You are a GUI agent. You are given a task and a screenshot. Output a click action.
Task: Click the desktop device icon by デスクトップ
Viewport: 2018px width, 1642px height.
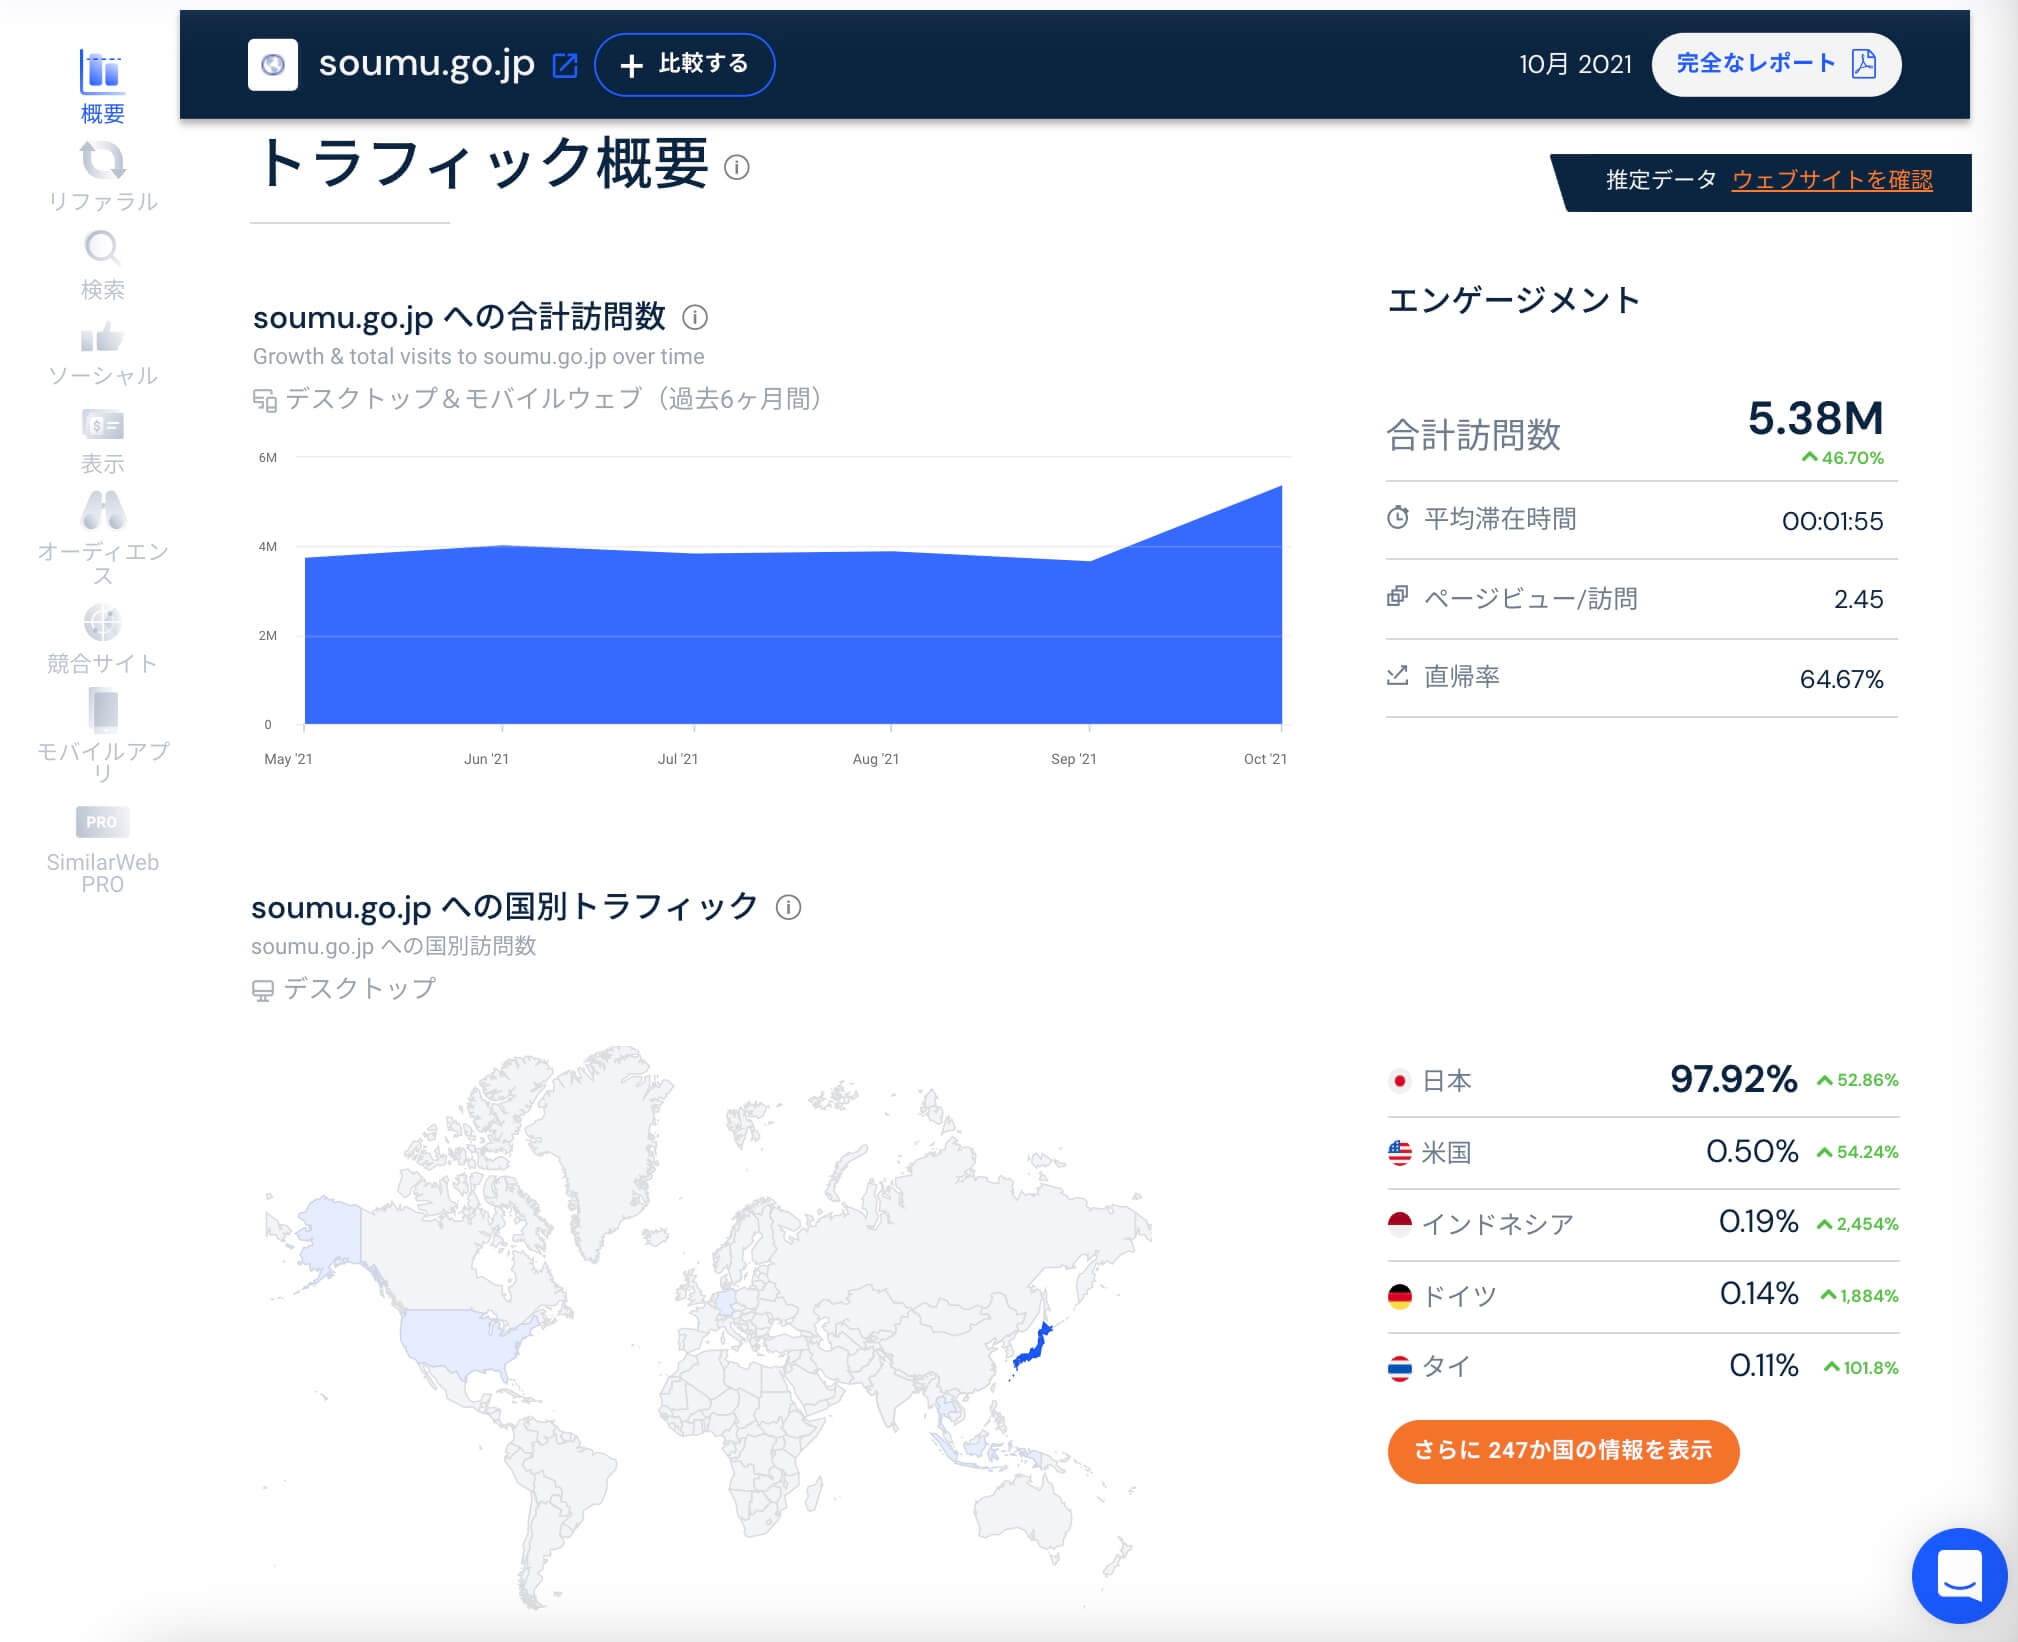point(262,991)
